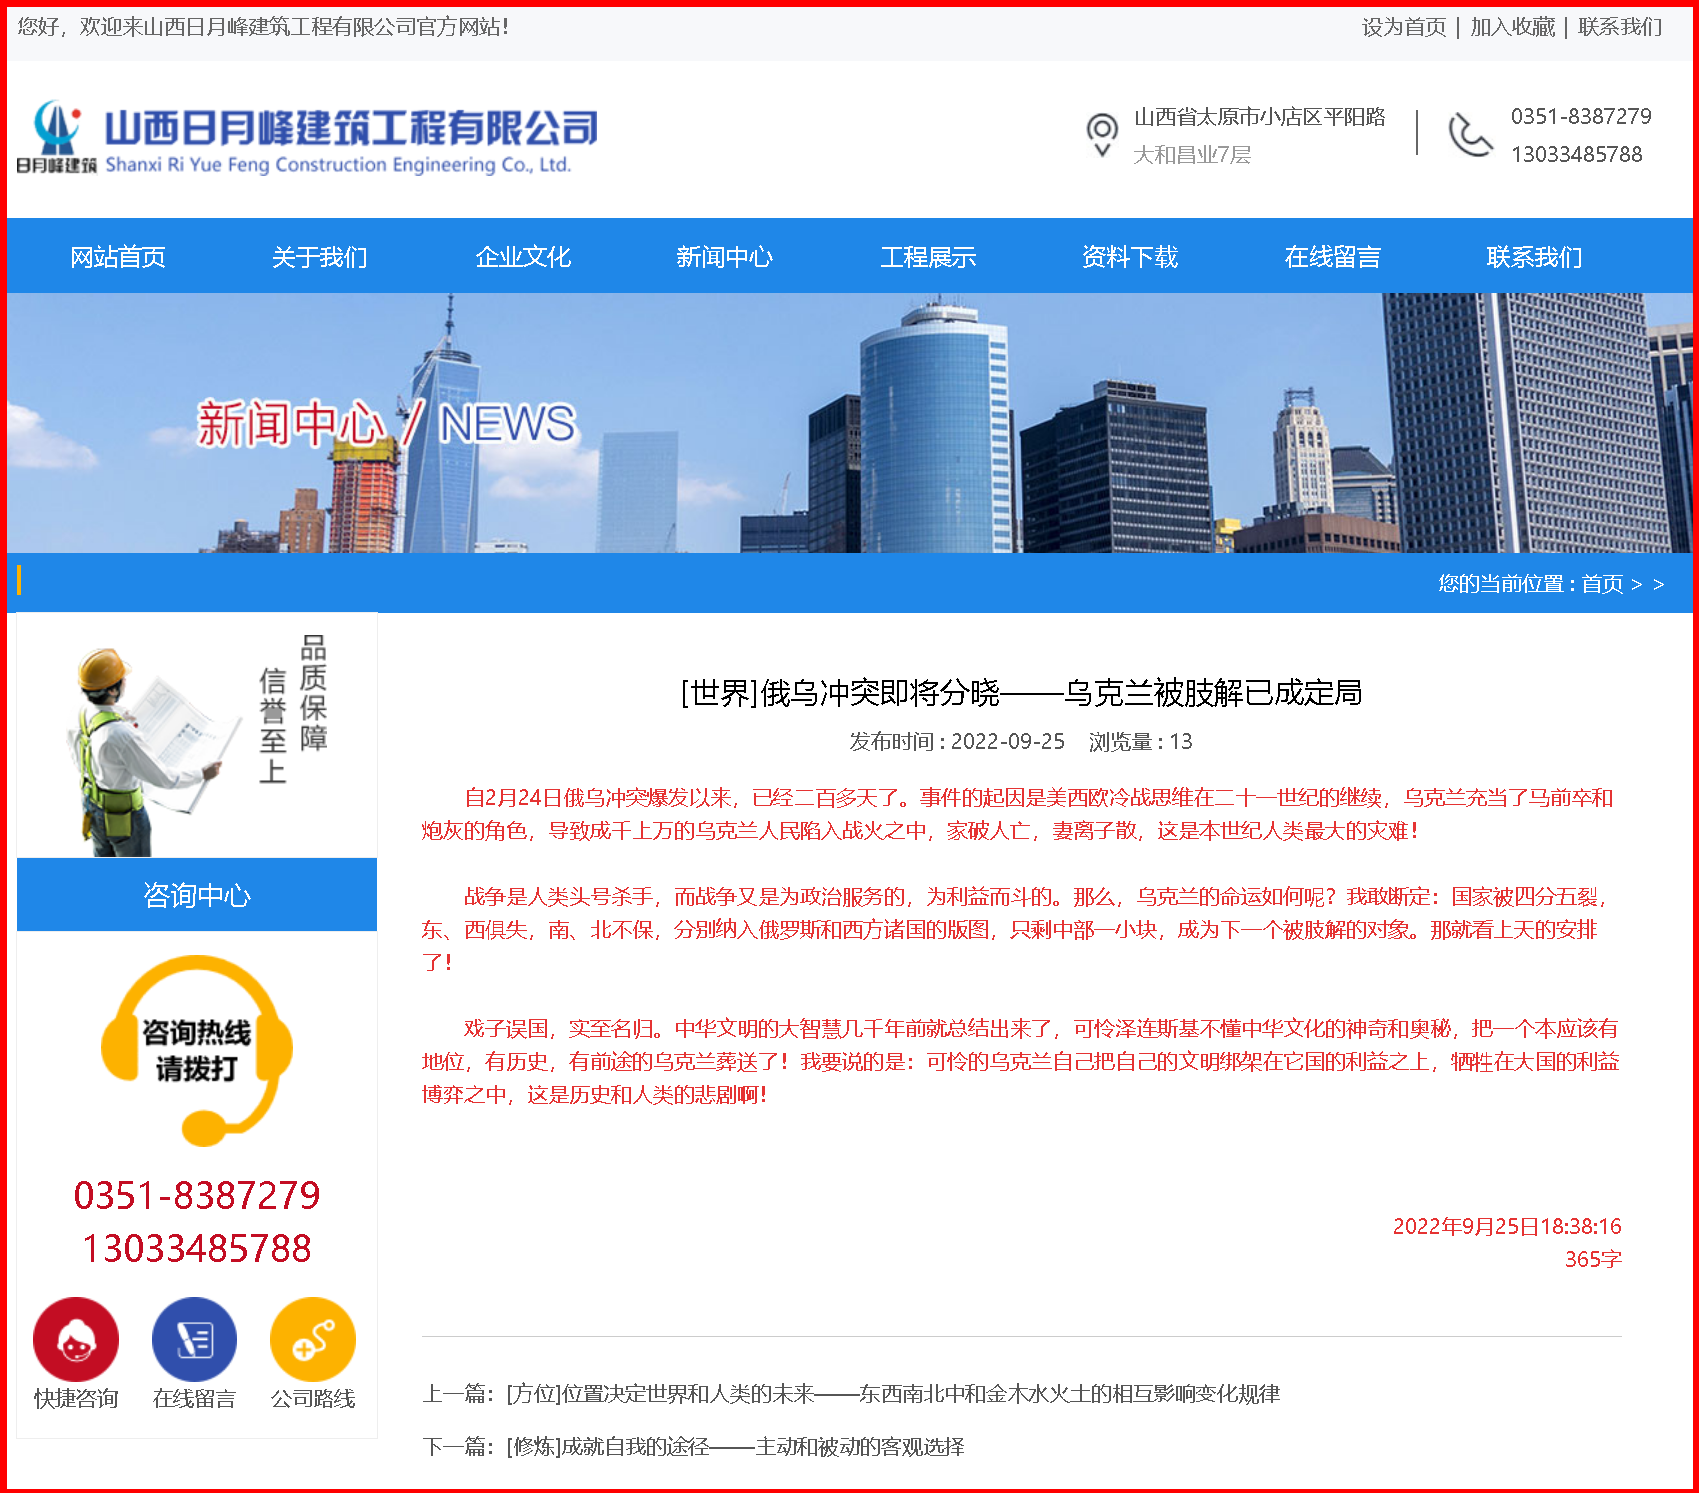Open 资料下载 in the navigation bar

(1130, 257)
